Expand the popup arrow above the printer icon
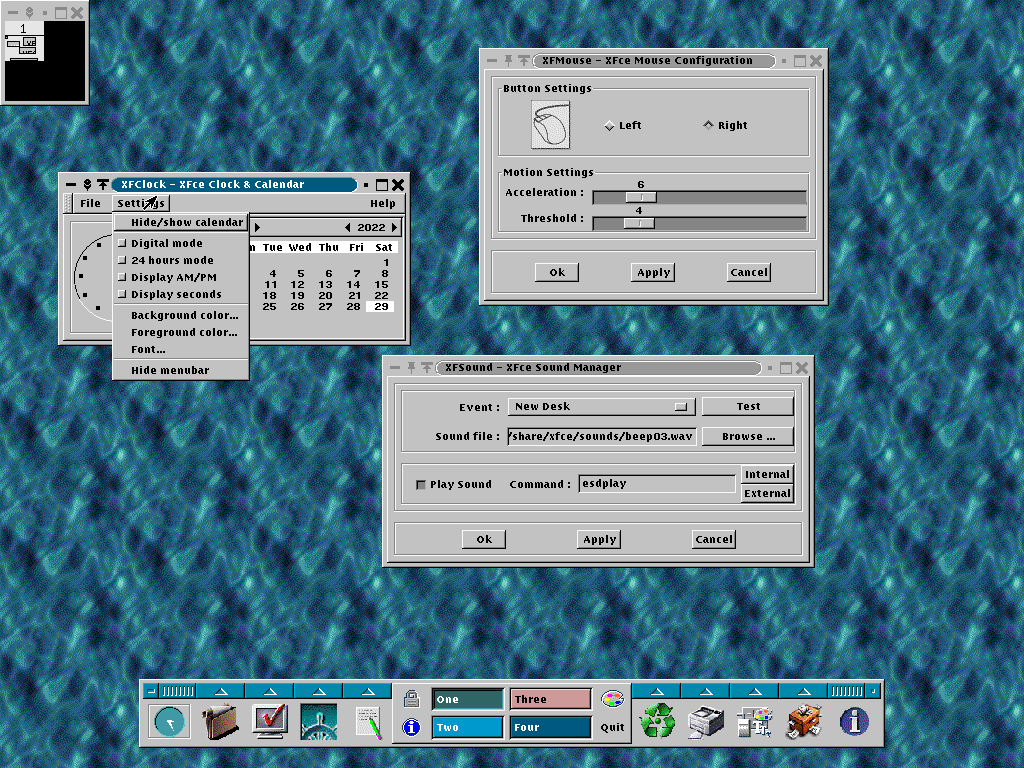The image size is (1024, 768). [706, 690]
